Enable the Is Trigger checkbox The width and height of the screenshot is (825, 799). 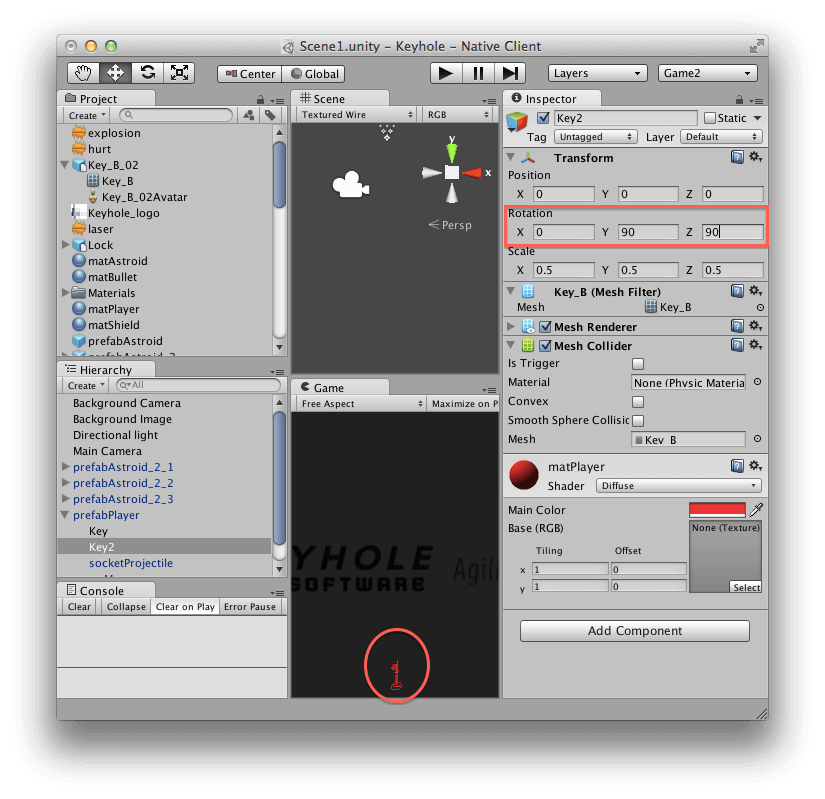coord(638,364)
